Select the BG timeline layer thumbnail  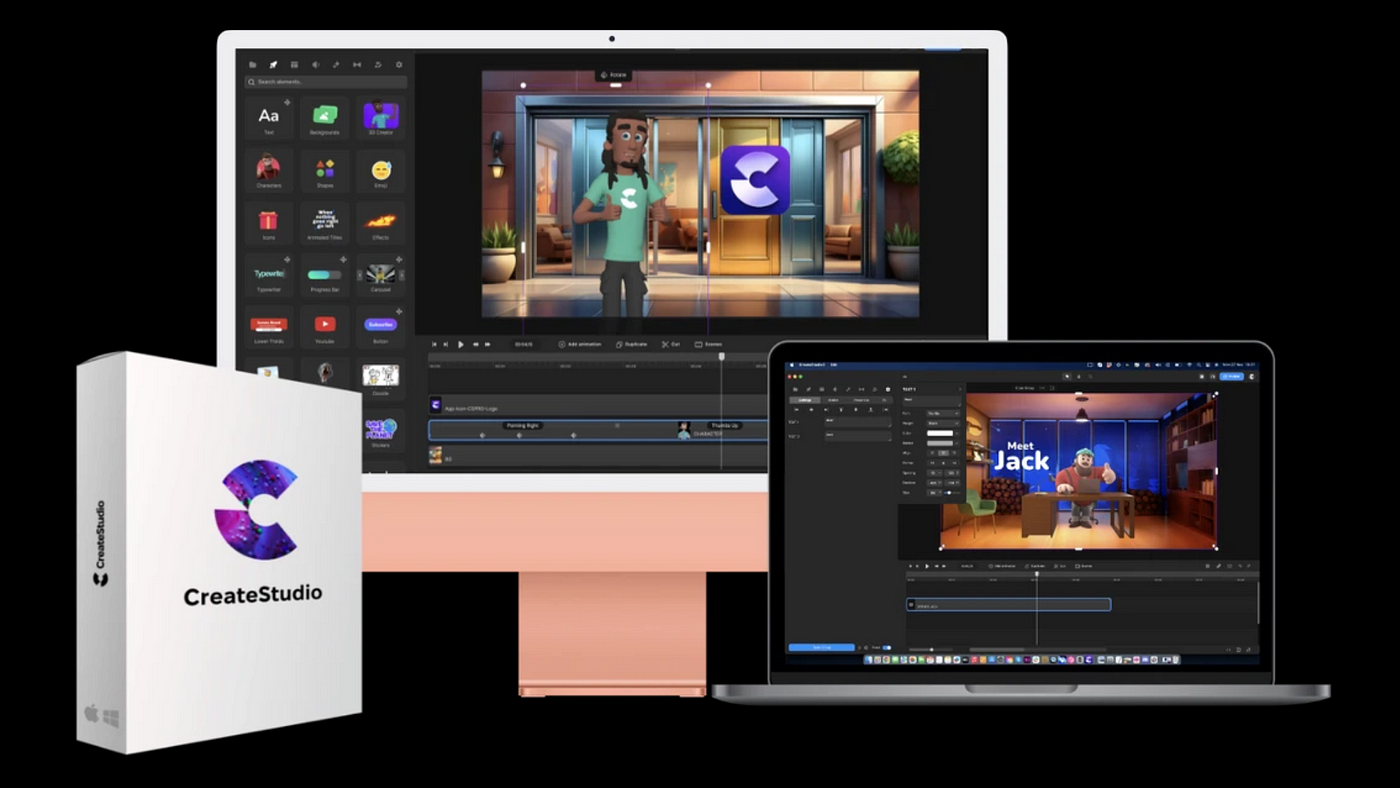coord(436,456)
